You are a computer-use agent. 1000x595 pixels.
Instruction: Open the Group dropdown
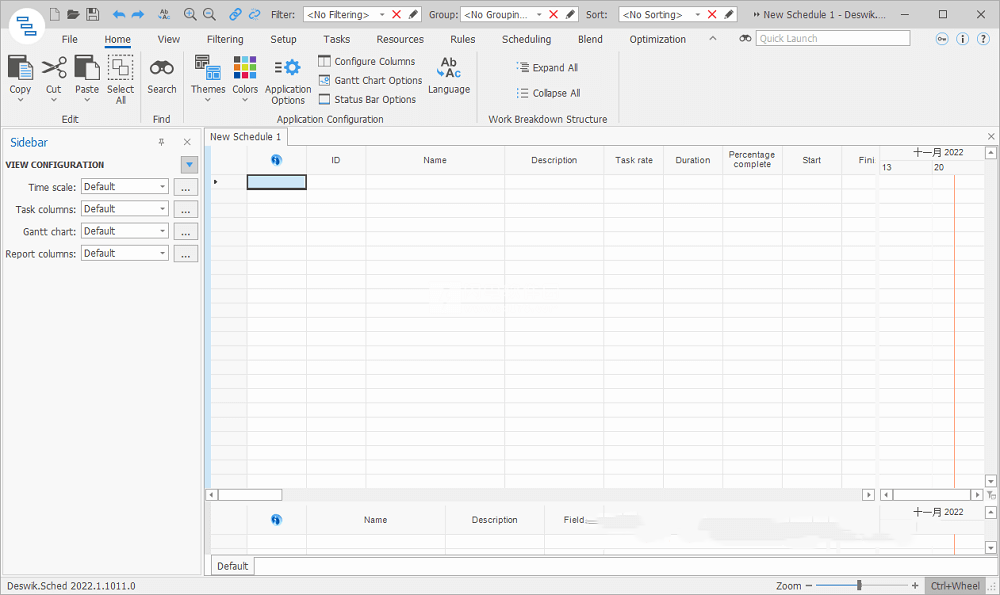(539, 14)
